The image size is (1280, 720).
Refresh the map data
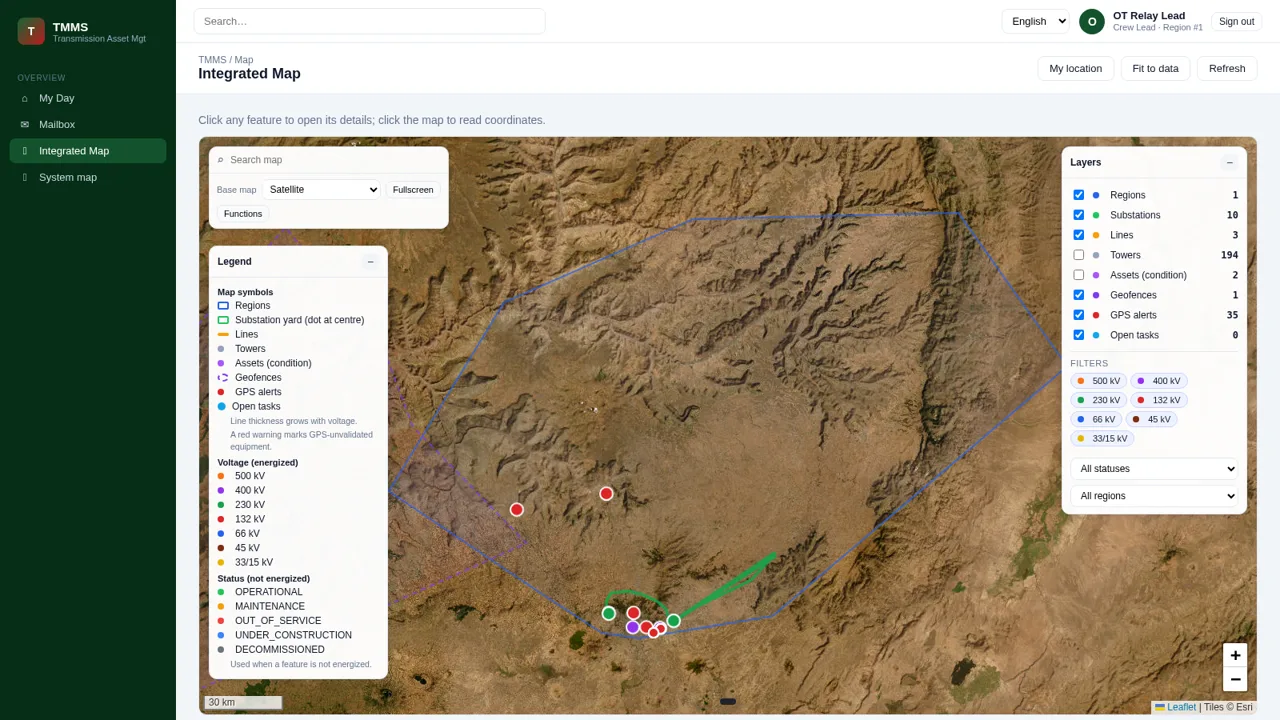[1227, 68]
